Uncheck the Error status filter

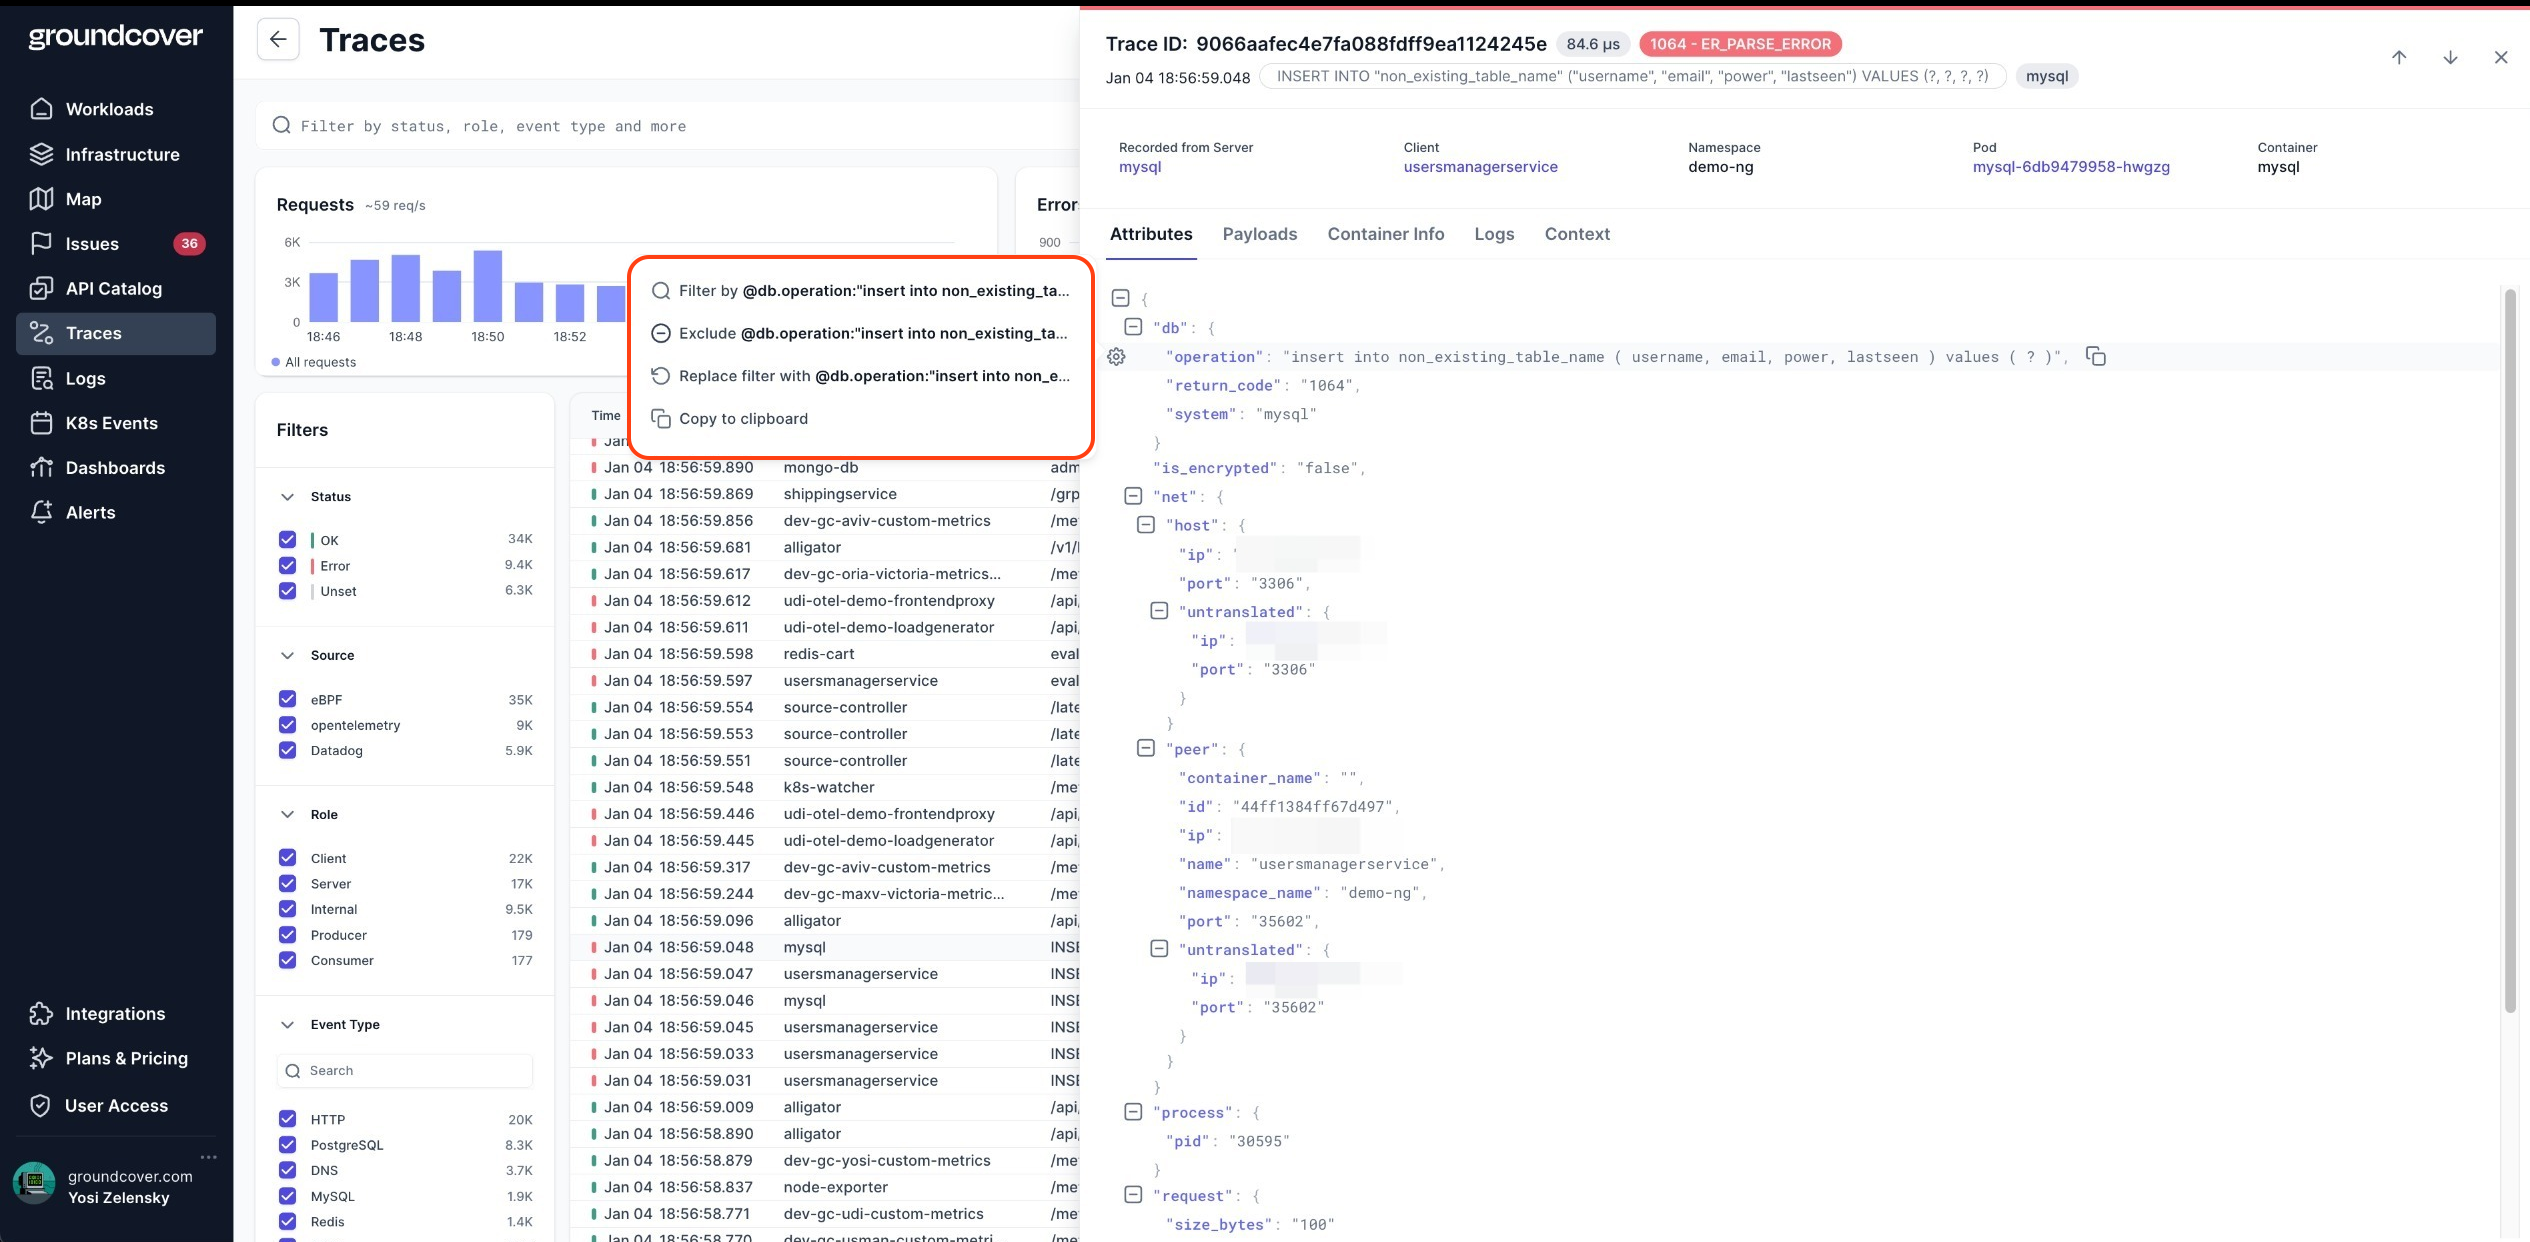pos(288,565)
